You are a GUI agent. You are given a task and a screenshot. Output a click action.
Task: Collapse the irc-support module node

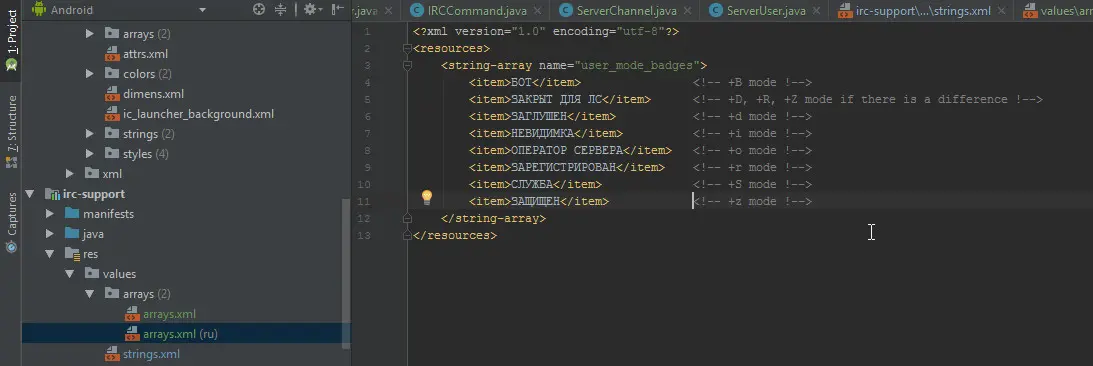coord(29,194)
